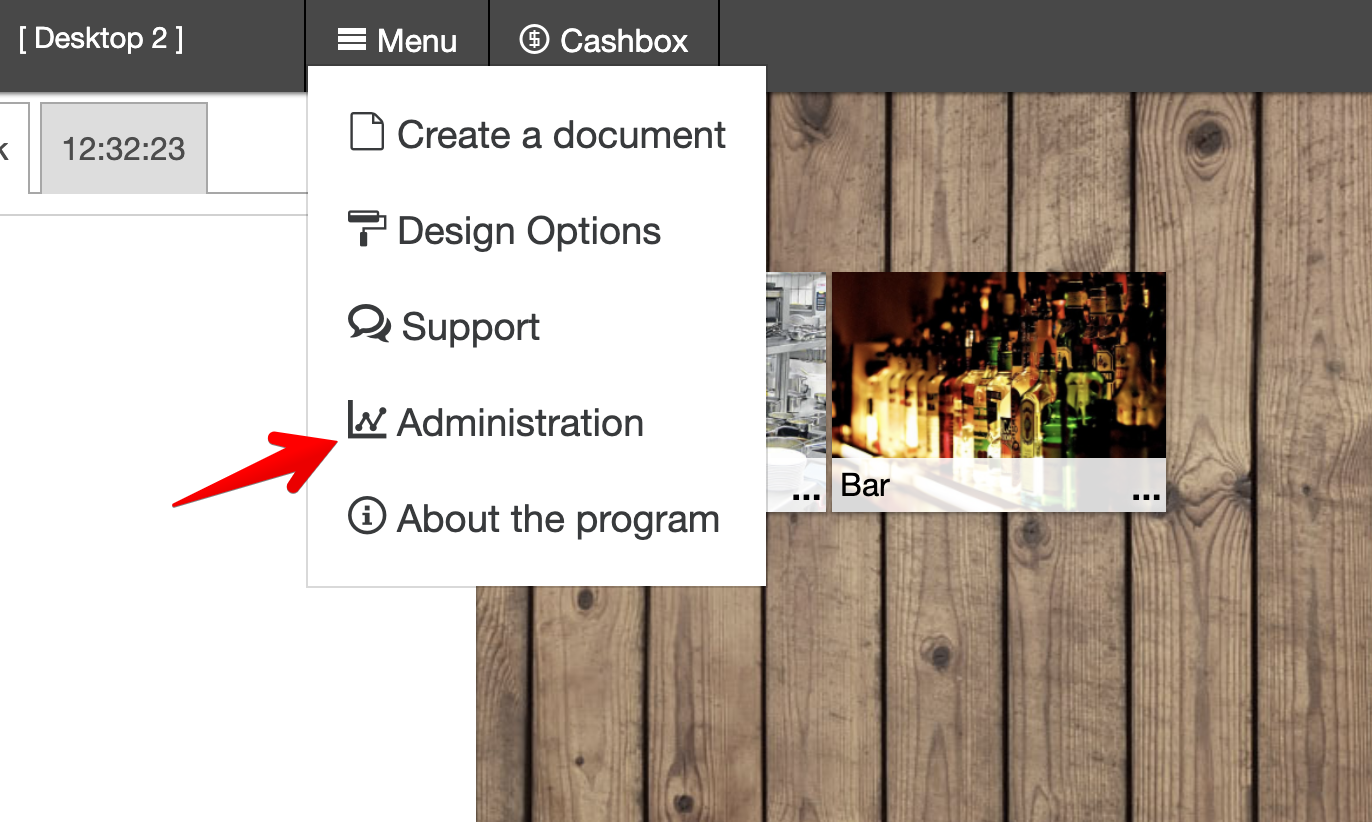Viewport: 1372px width, 822px height.
Task: Open "Design Options" from the menu
Action: click(529, 231)
